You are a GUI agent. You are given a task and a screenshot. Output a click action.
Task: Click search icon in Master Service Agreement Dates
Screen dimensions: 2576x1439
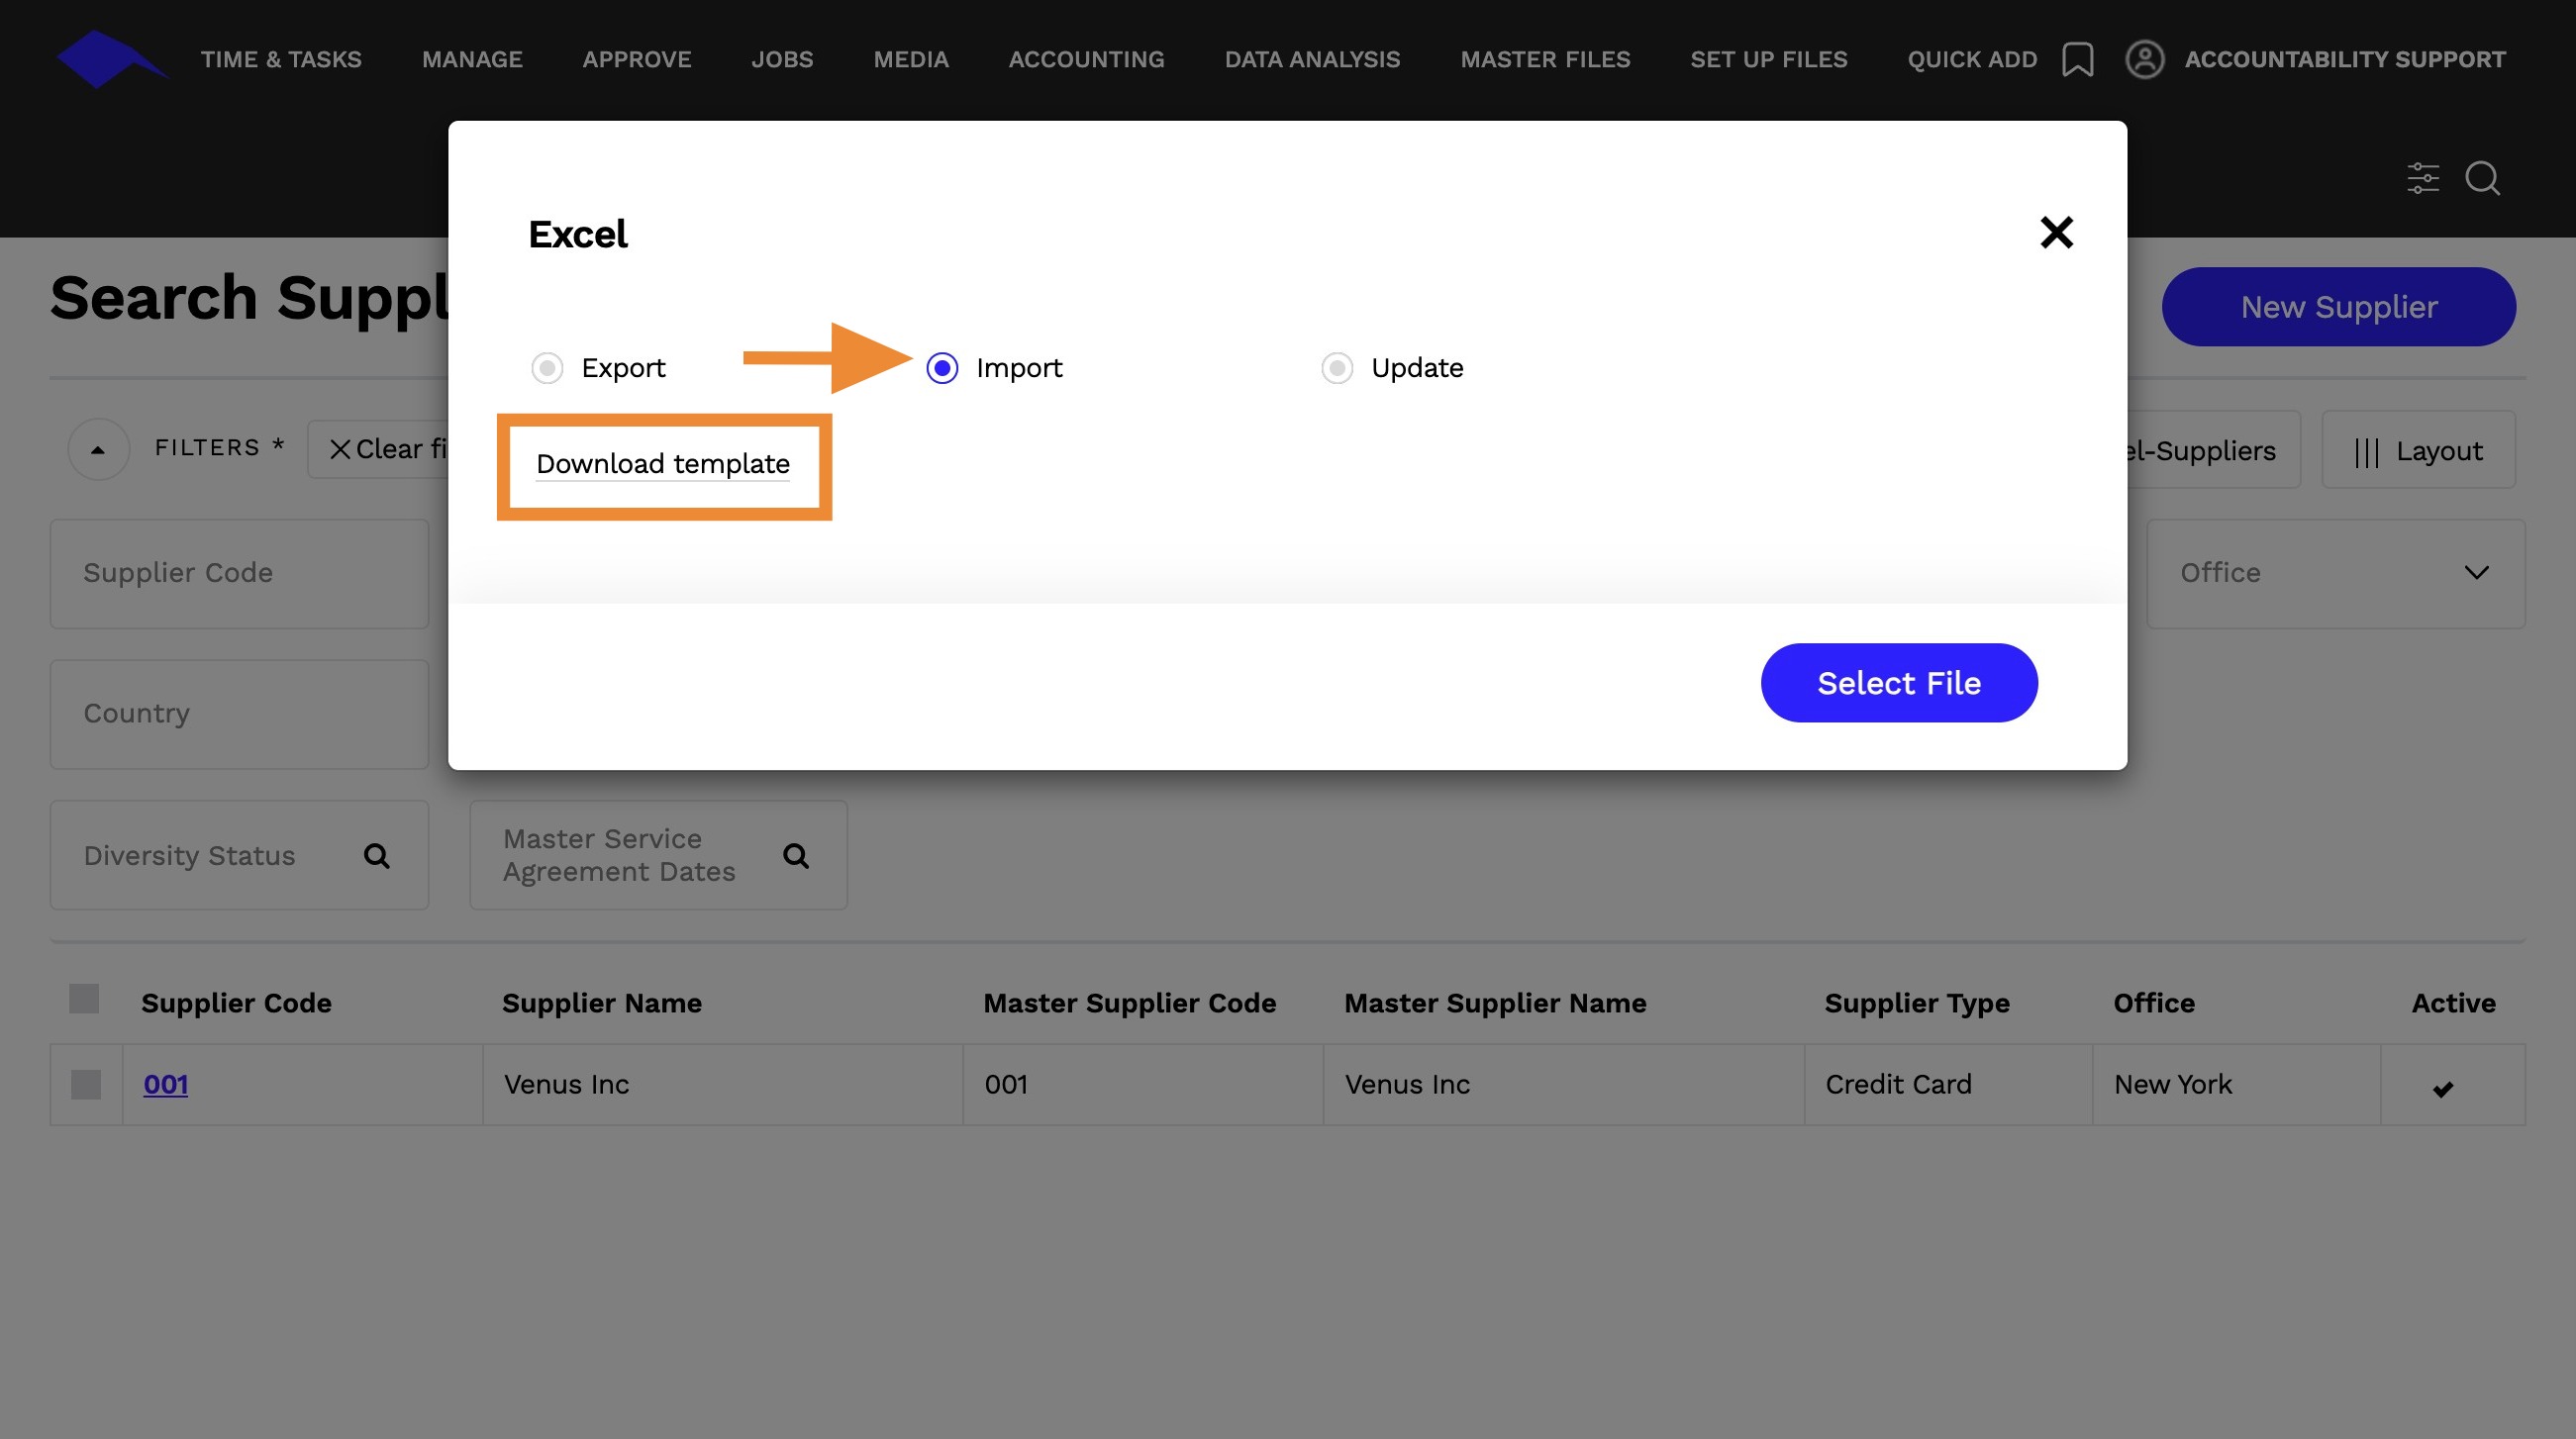coord(796,856)
